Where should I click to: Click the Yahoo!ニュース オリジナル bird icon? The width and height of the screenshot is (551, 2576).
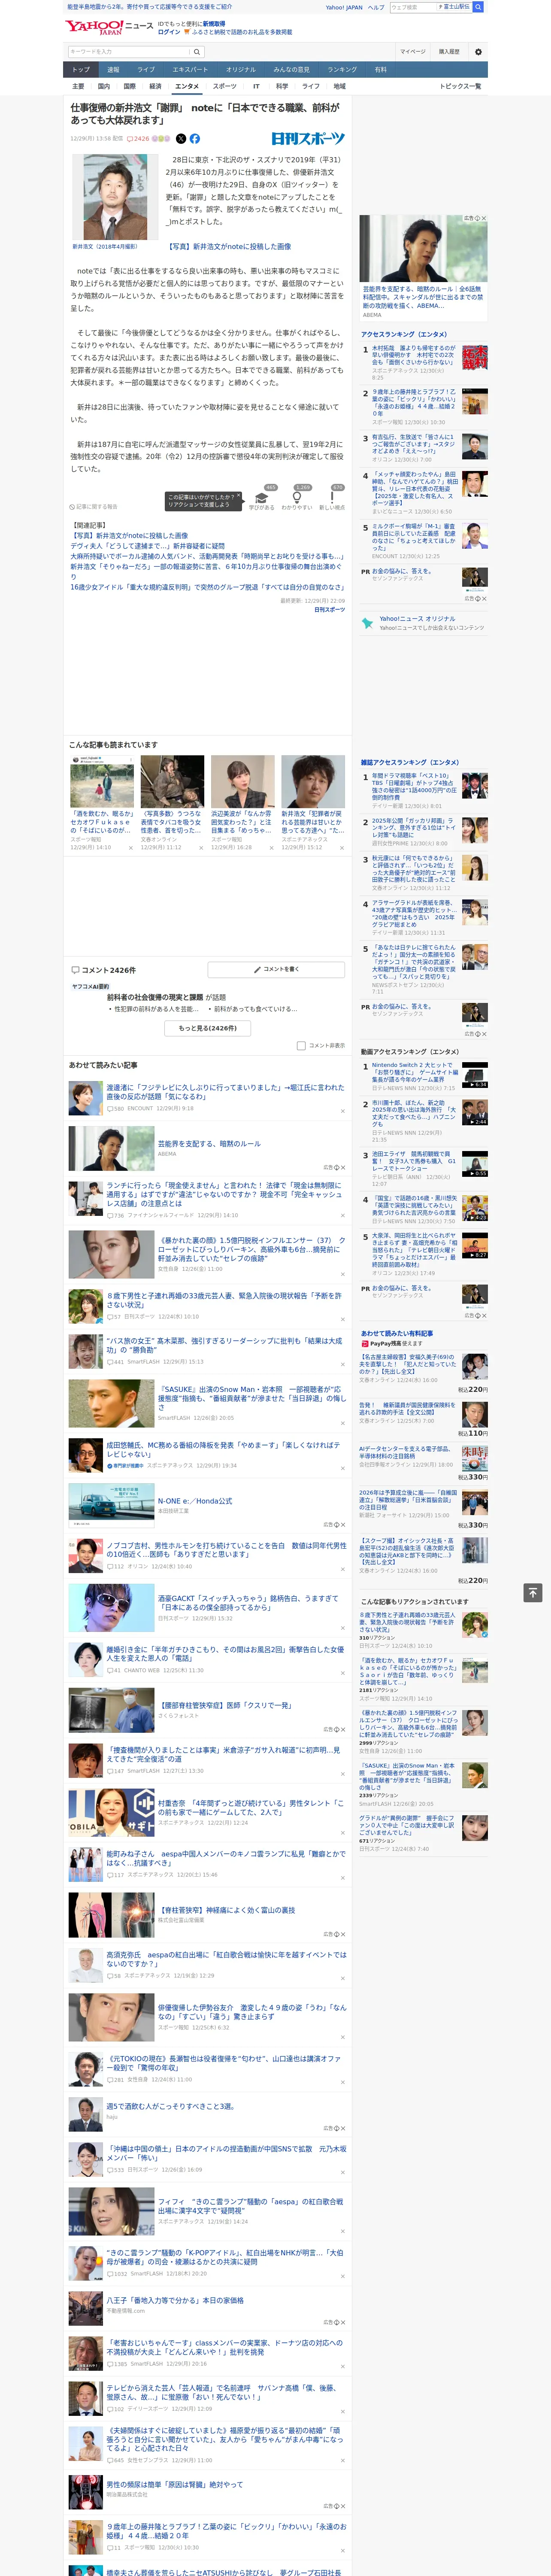pyautogui.click(x=367, y=623)
